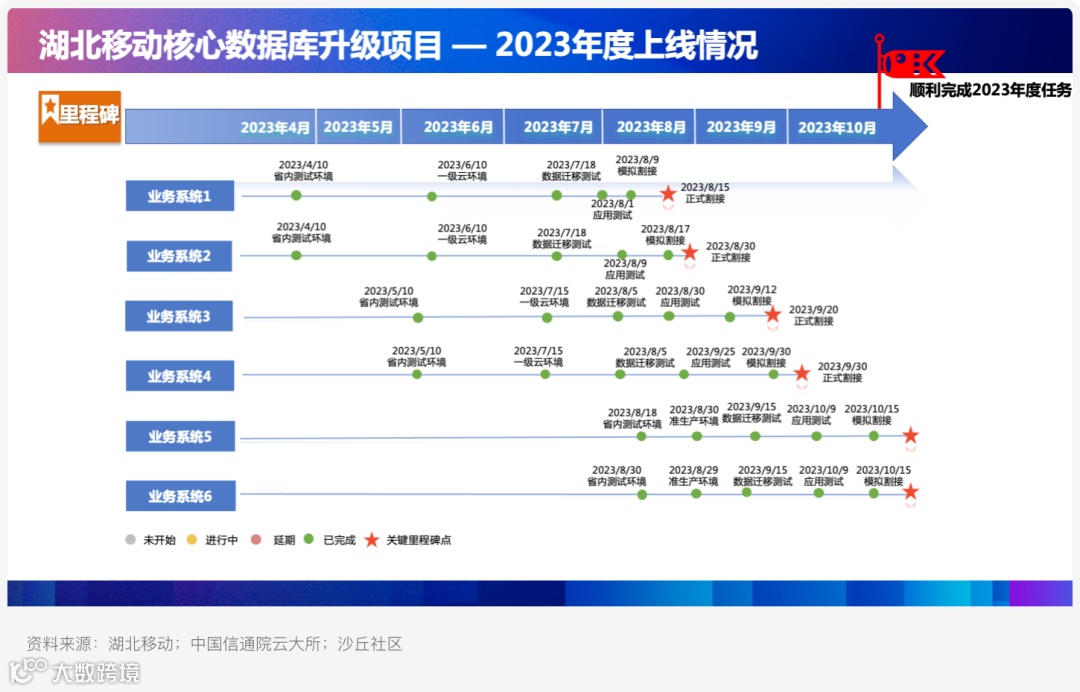Viewport: 1080px width, 692px height.
Task: Click the 2023/9/20 正式割接 label
Action: (x=813, y=315)
